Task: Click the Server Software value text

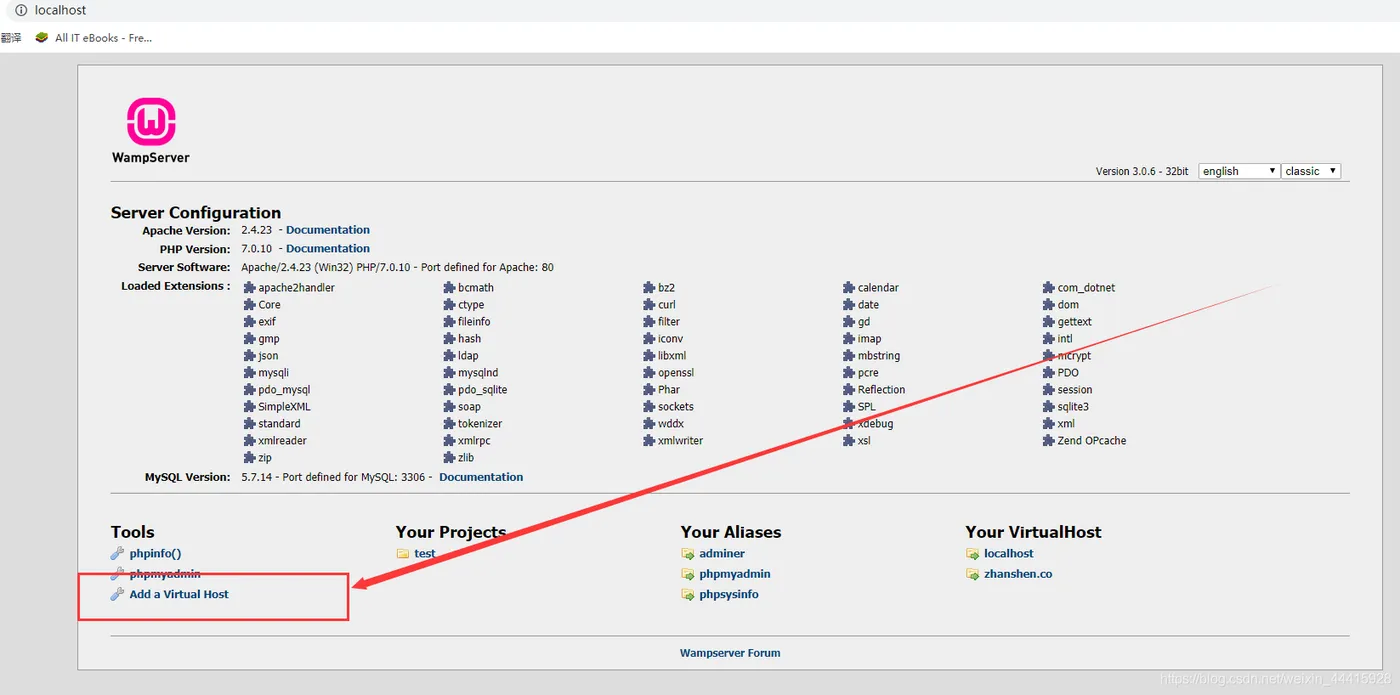Action: [x=397, y=268]
